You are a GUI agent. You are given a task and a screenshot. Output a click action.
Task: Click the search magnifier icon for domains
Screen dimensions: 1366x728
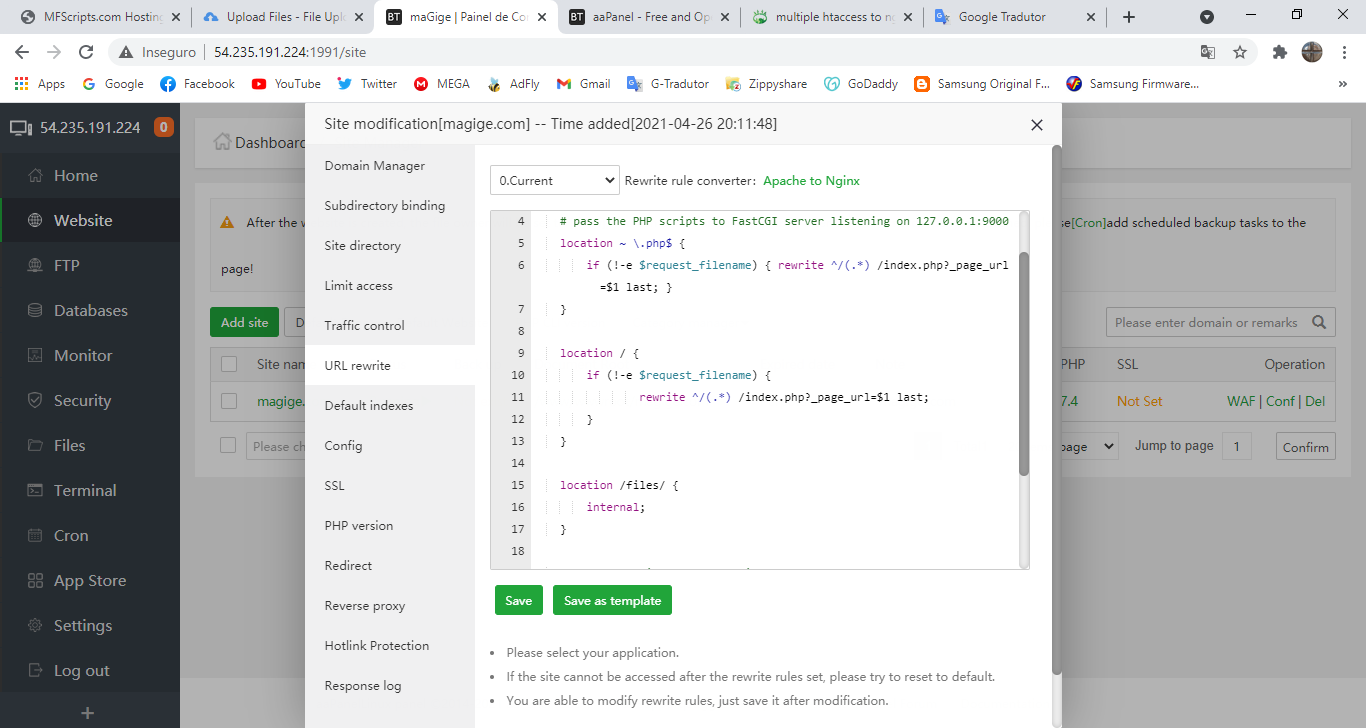point(1320,322)
